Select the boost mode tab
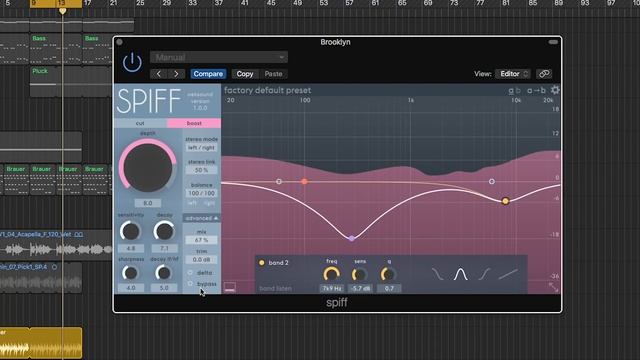The image size is (640, 360). [194, 123]
